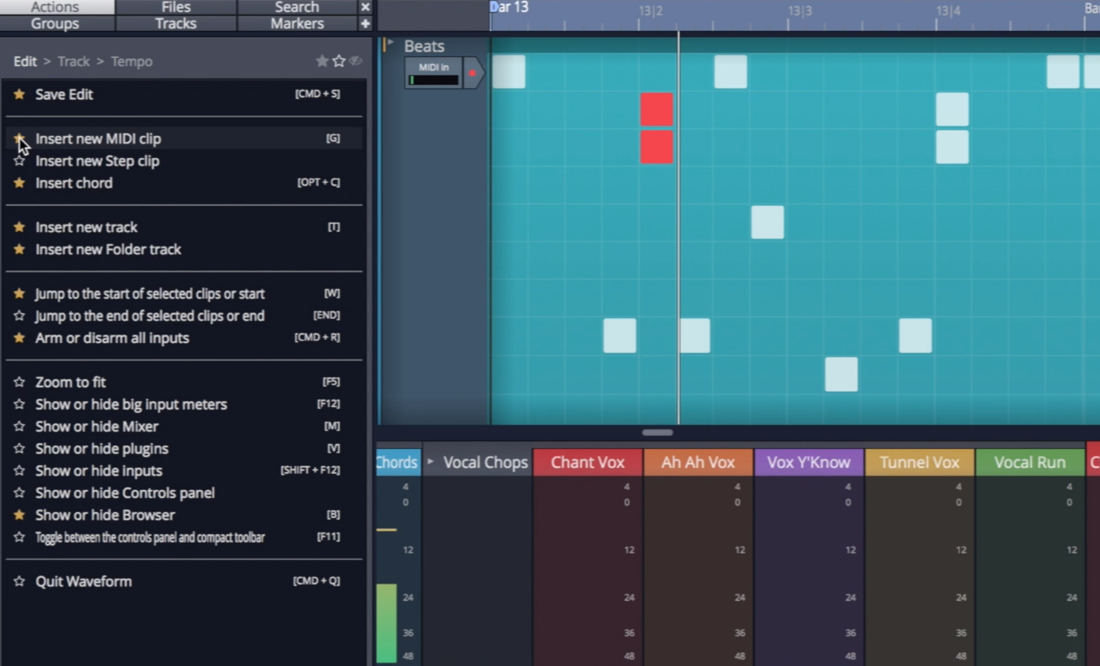Click Edit in the breadcrumb path
Screen dimensions: 1100x666
coord(25,61)
